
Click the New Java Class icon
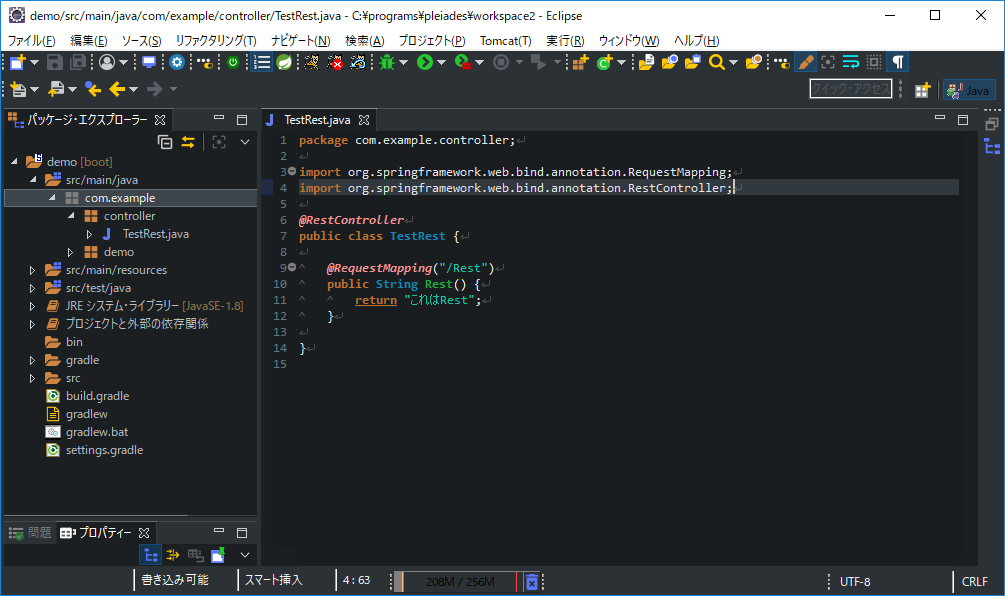604,62
